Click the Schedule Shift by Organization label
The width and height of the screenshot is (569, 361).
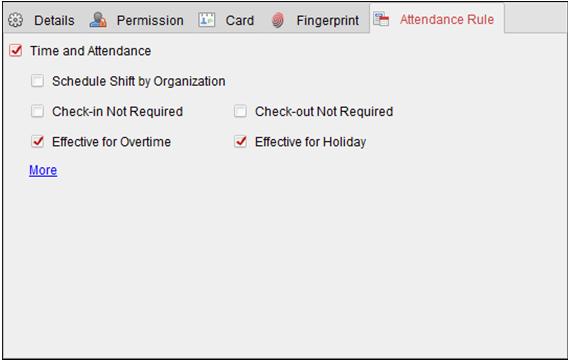tap(139, 82)
